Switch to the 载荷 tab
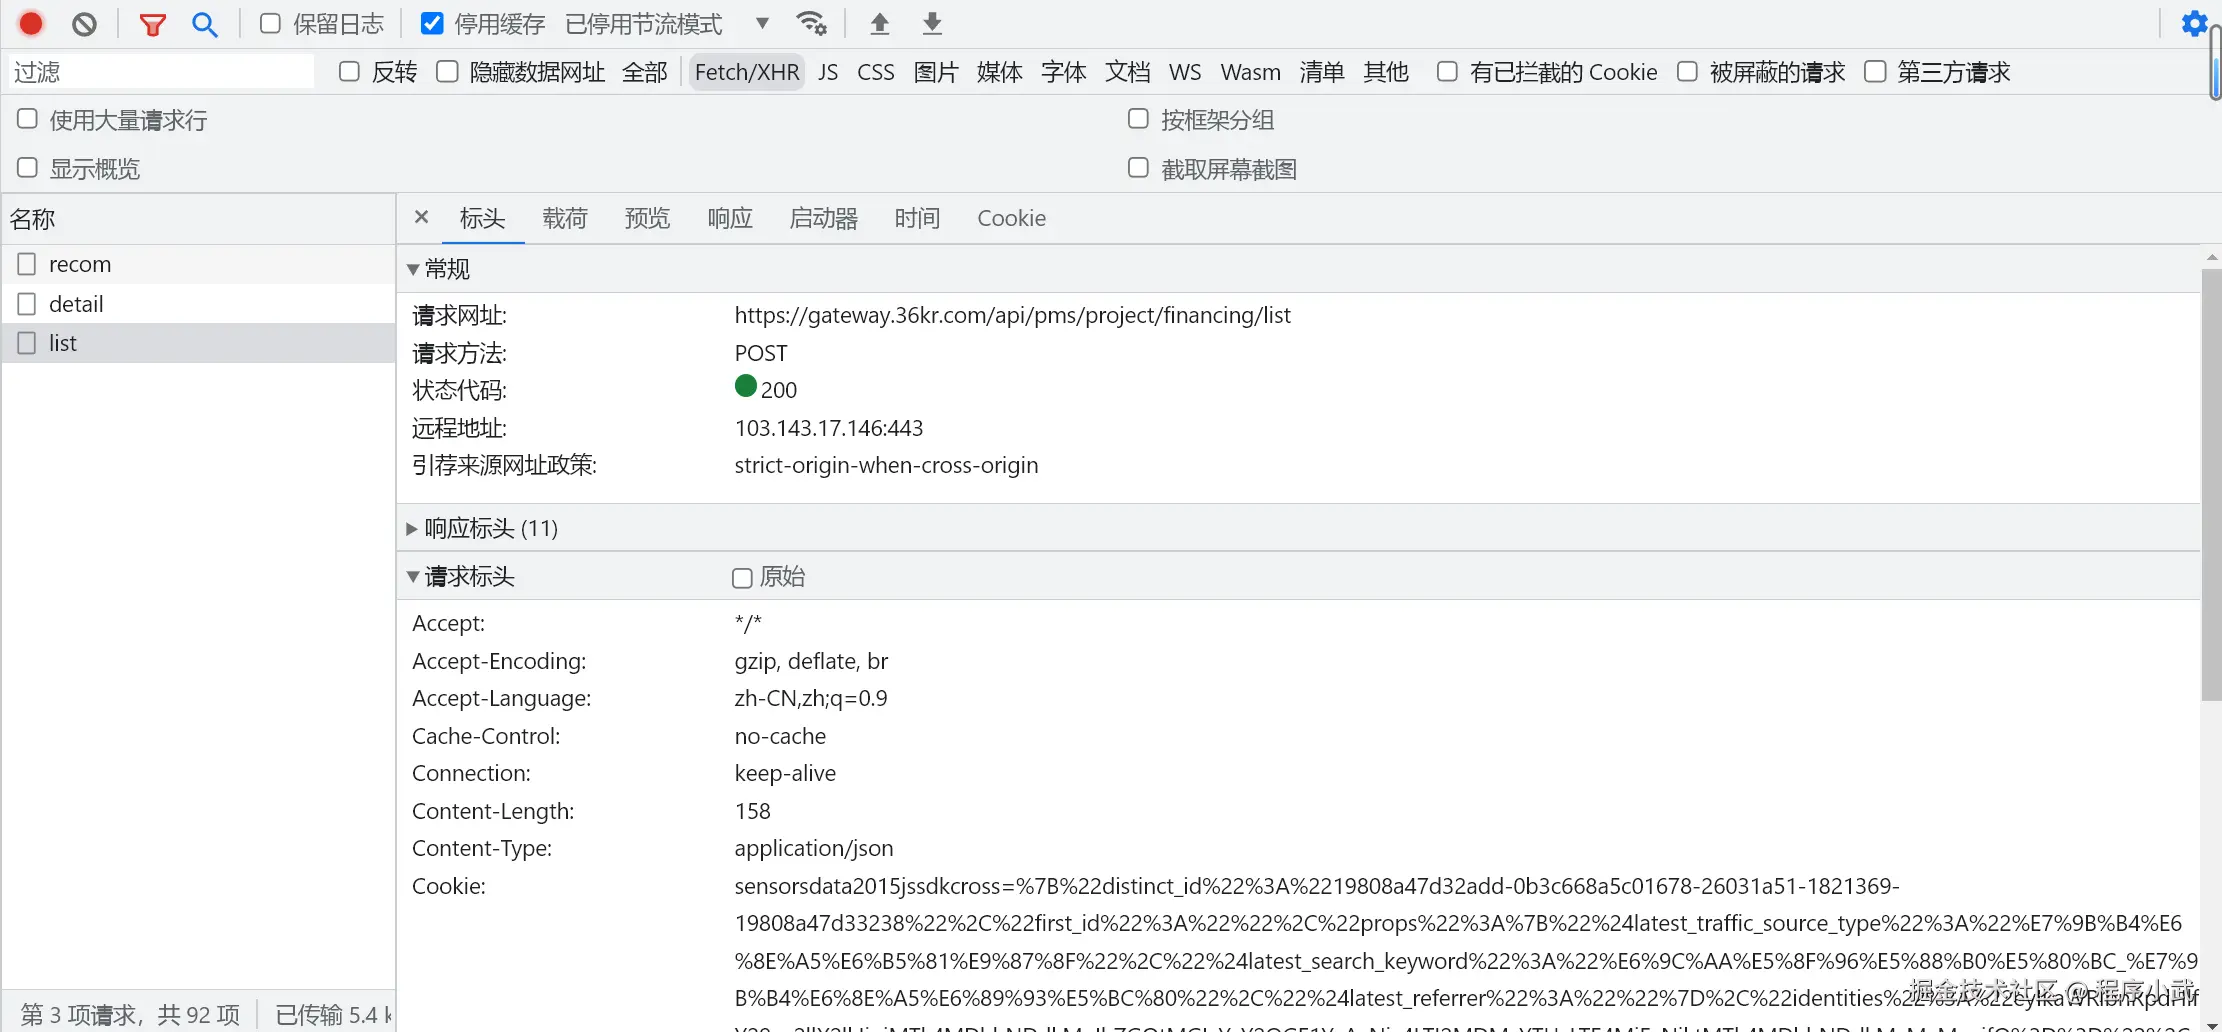 (565, 218)
